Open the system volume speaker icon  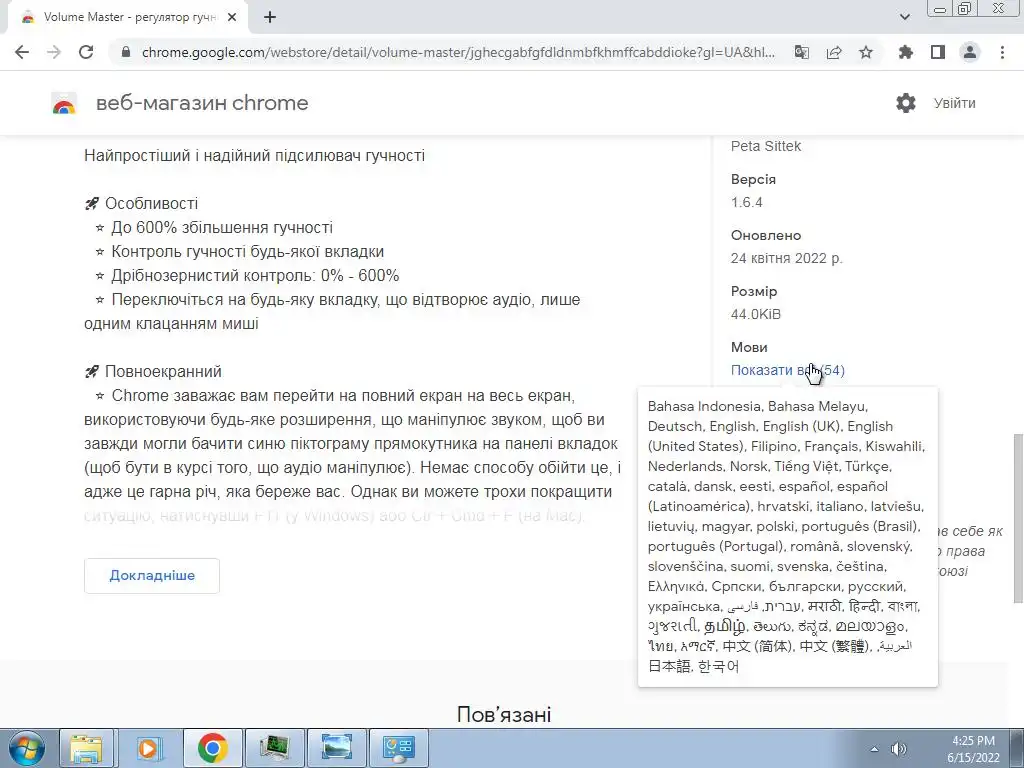[x=899, y=749]
